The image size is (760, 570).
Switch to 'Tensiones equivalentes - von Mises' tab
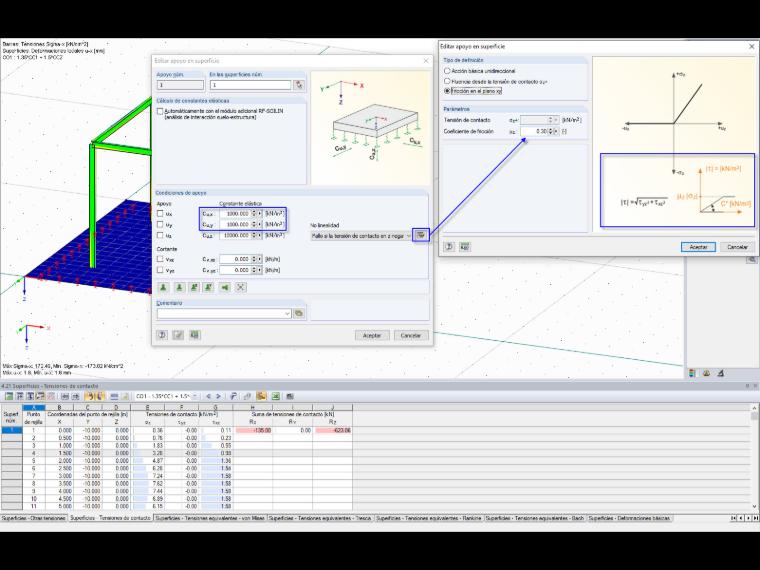point(210,518)
